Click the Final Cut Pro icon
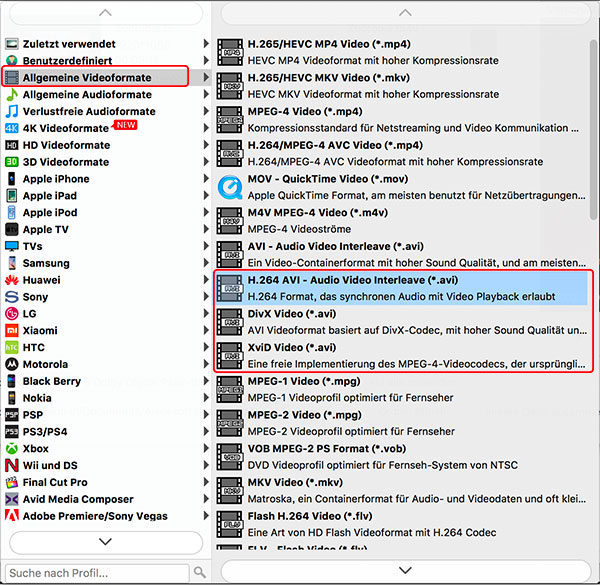The height and width of the screenshot is (585, 600). click(12, 482)
